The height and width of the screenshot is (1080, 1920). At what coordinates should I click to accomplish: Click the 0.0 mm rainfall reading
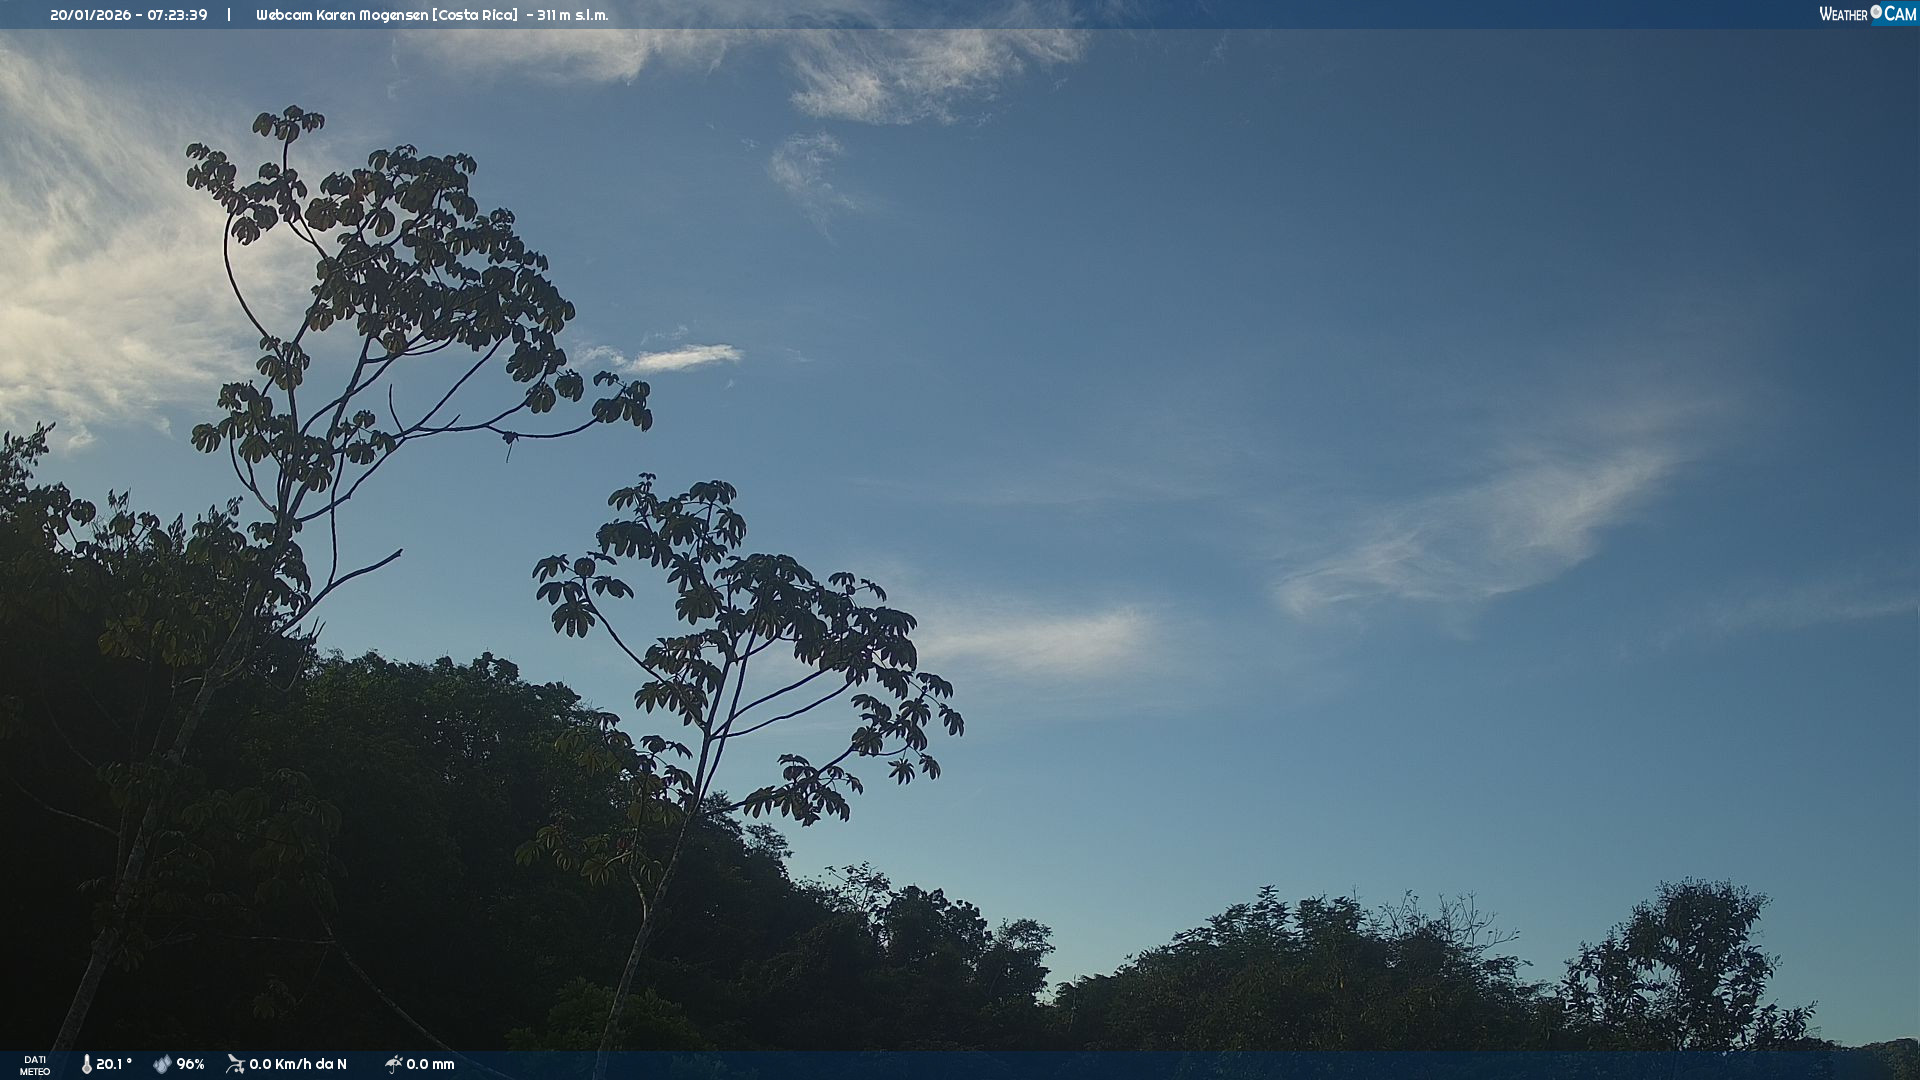click(x=430, y=1064)
